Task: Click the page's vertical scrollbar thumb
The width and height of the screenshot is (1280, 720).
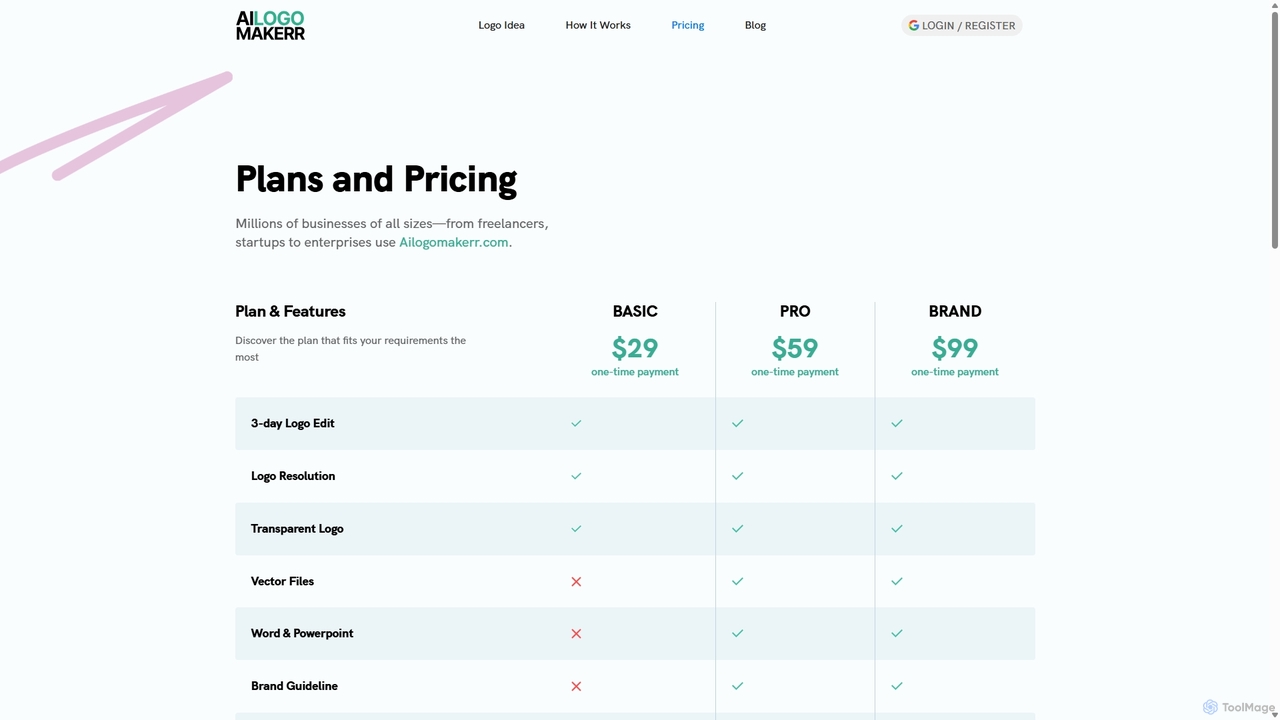Action: click(x=1274, y=130)
